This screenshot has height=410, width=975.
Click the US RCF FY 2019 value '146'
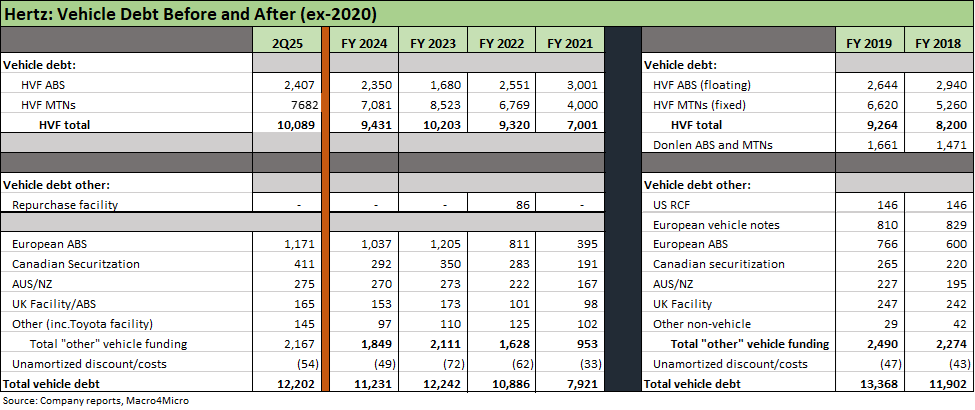pyautogui.click(x=887, y=205)
